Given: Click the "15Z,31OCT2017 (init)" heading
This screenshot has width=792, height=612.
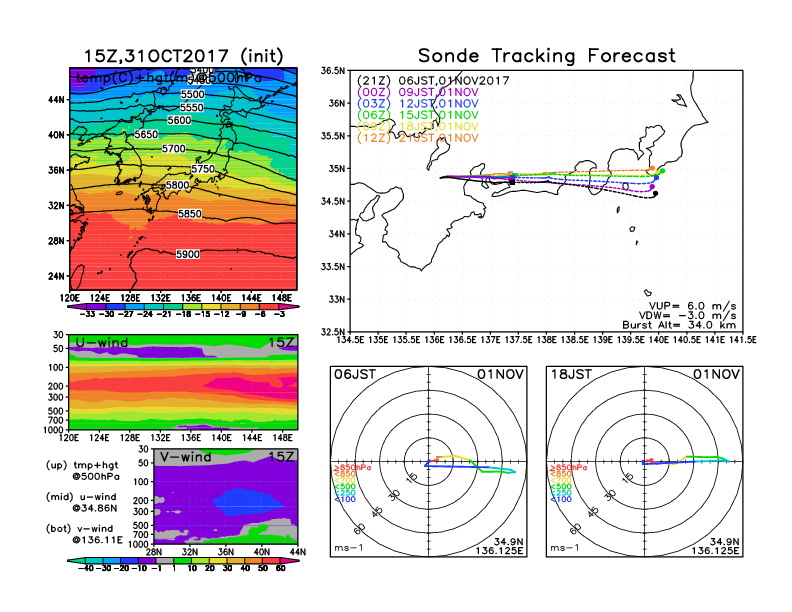Looking at the screenshot, I should pos(183,56).
